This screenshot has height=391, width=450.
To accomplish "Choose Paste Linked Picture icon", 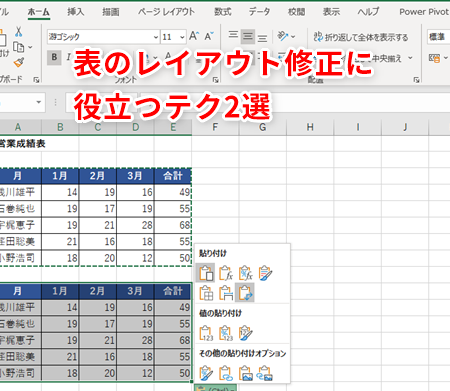I will [x=265, y=373].
